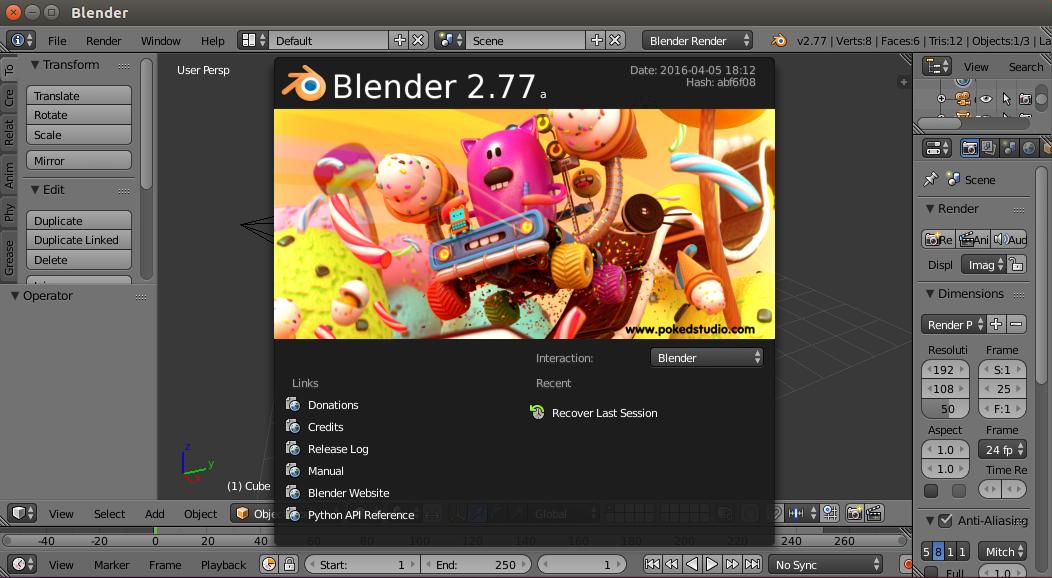Screen dimensions: 1052x578
Task: Open the screen layout browse icon
Action: (x=254, y=40)
